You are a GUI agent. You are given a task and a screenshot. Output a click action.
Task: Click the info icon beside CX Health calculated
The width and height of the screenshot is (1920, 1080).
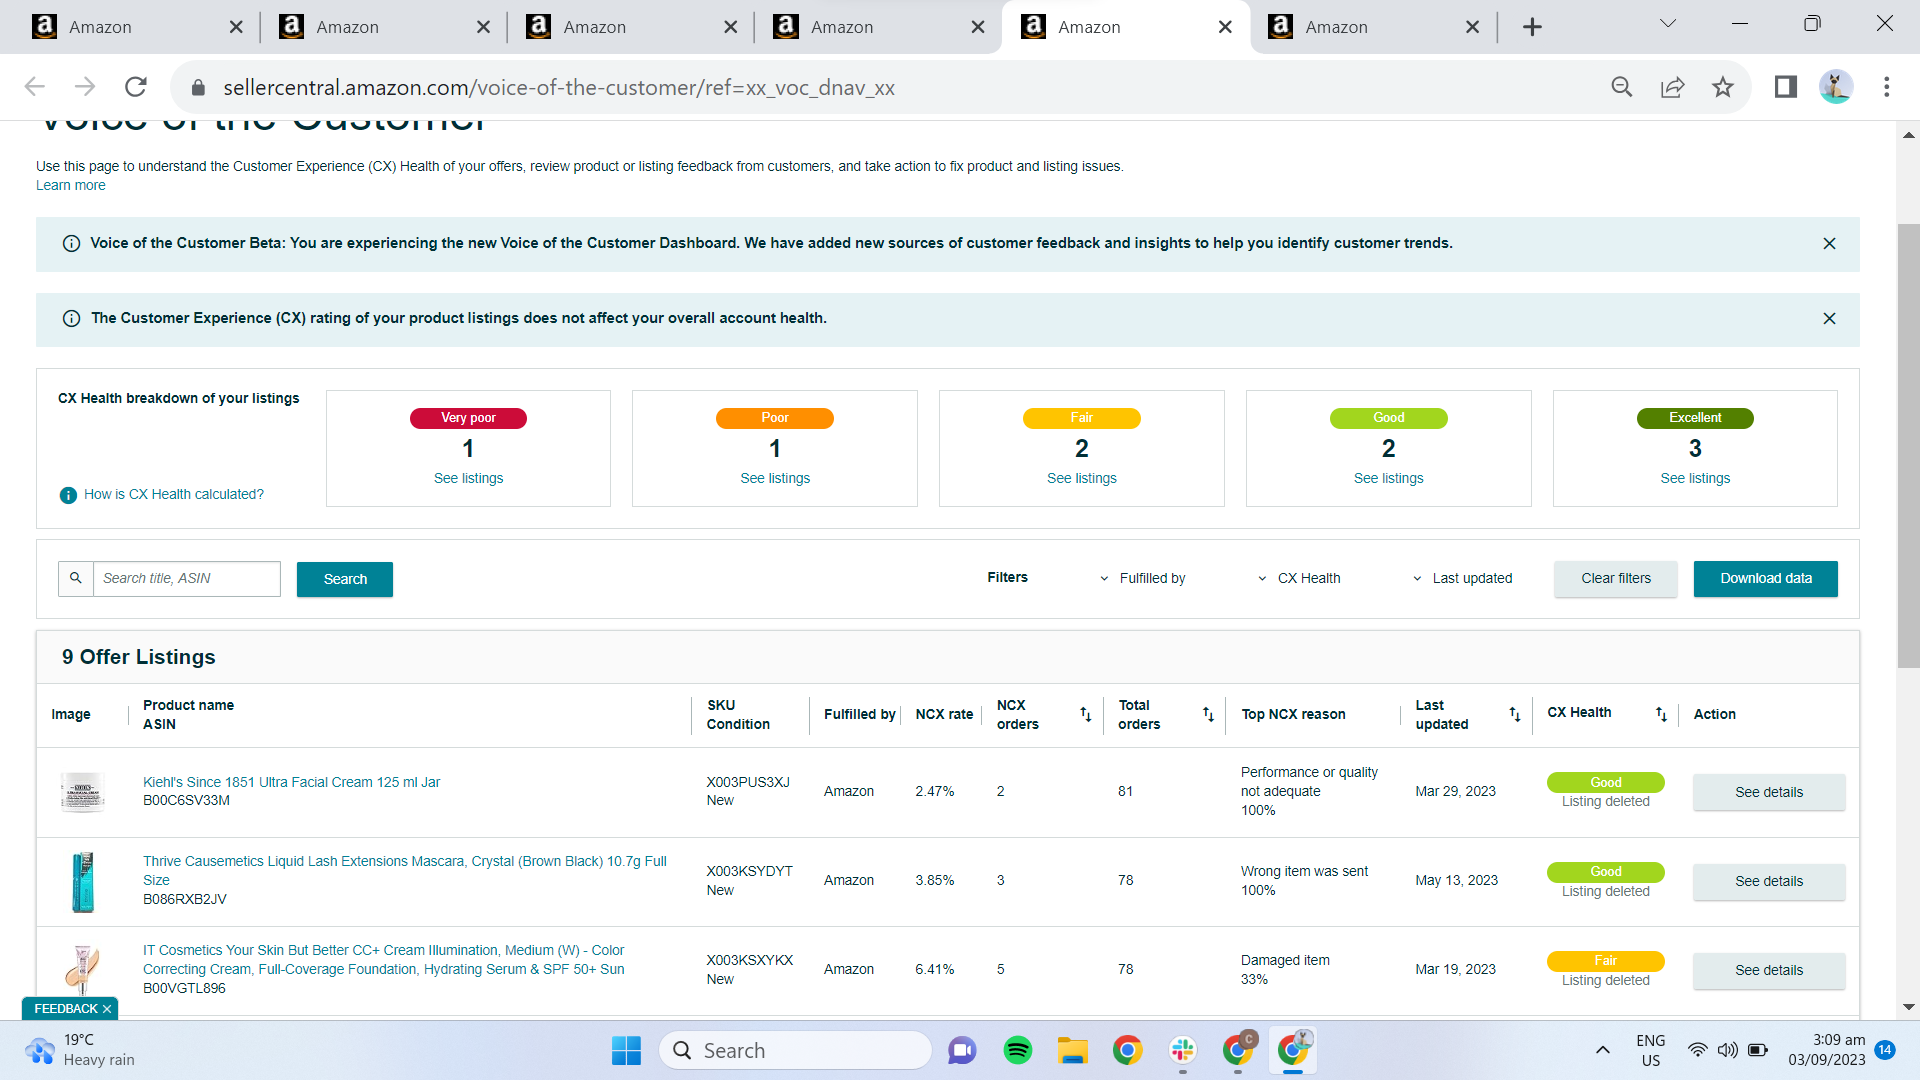pos(68,495)
